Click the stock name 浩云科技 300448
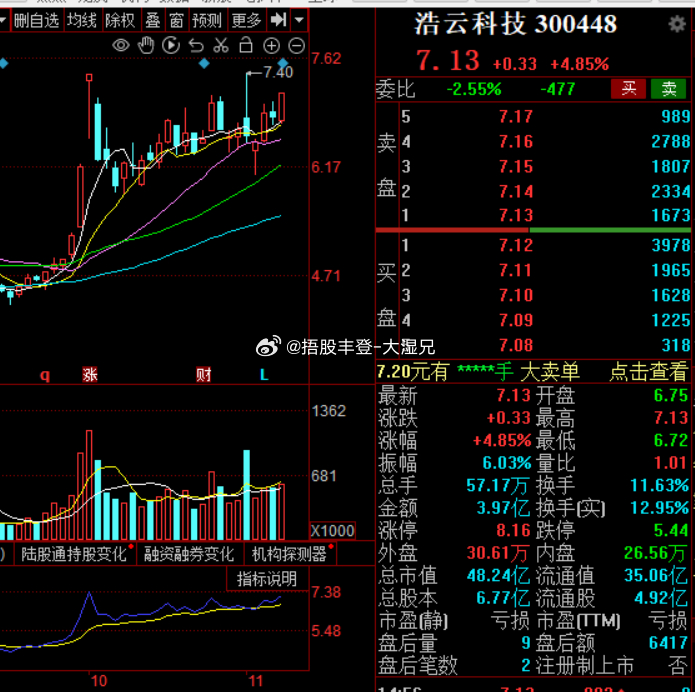The height and width of the screenshot is (692, 695). click(x=515, y=24)
